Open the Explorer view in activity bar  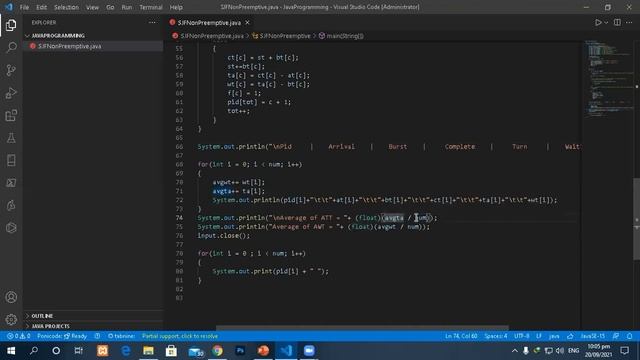(11, 25)
